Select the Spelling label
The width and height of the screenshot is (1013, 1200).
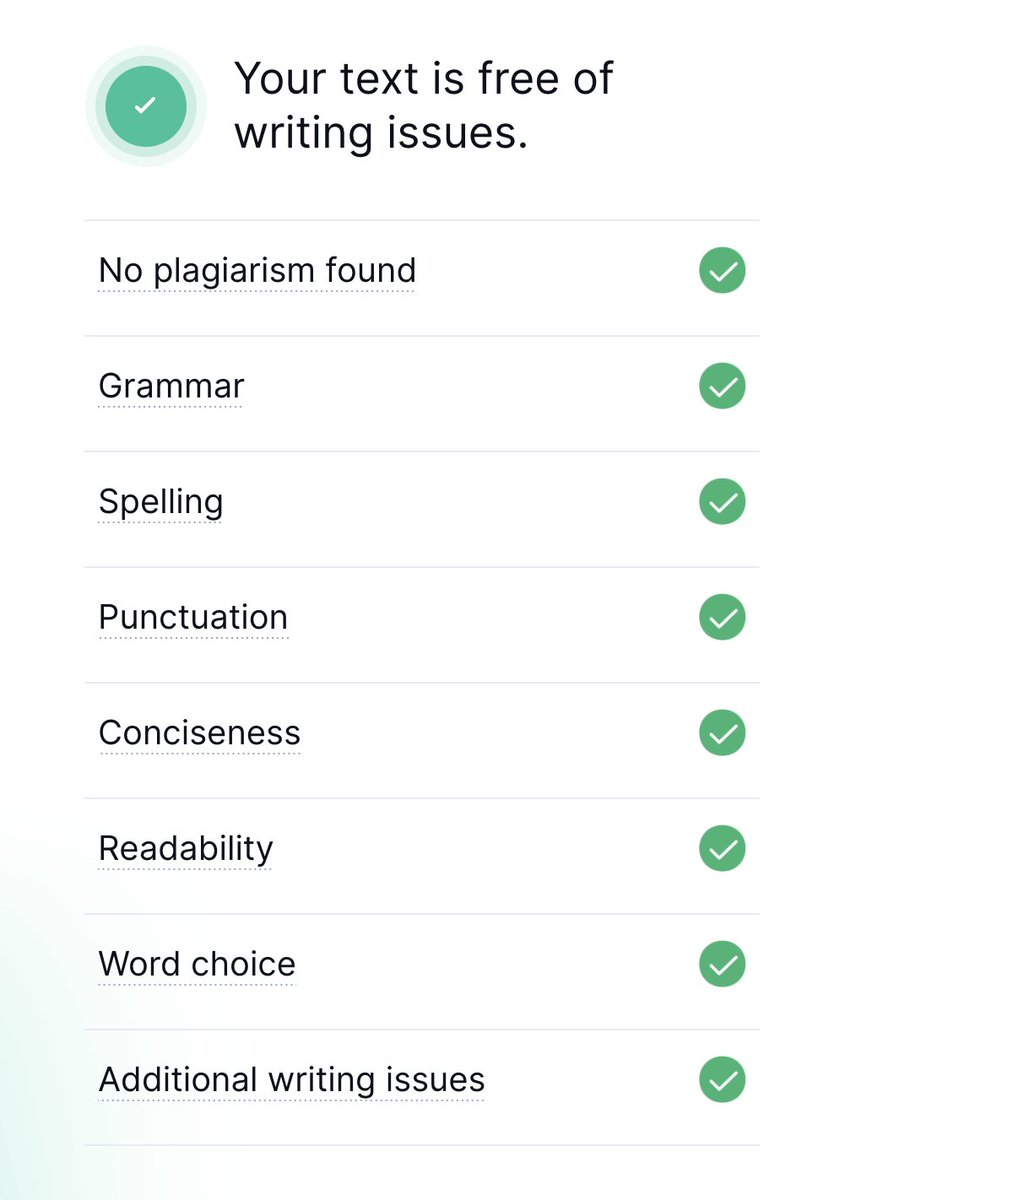pos(160,502)
